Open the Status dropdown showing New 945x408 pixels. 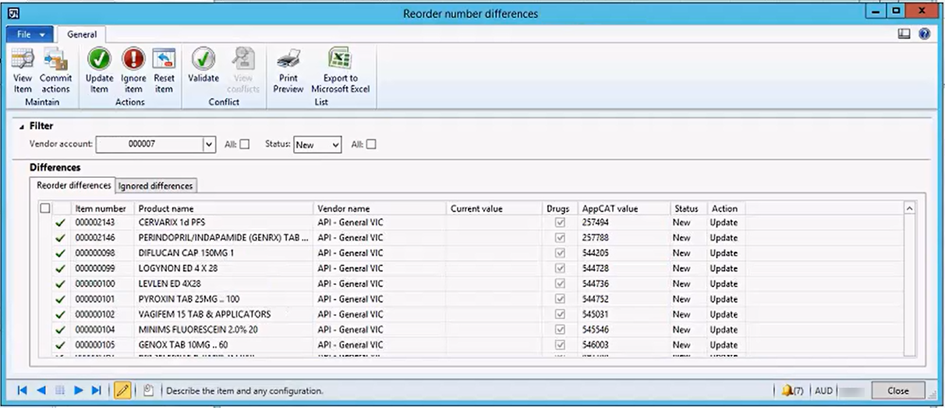[318, 145]
